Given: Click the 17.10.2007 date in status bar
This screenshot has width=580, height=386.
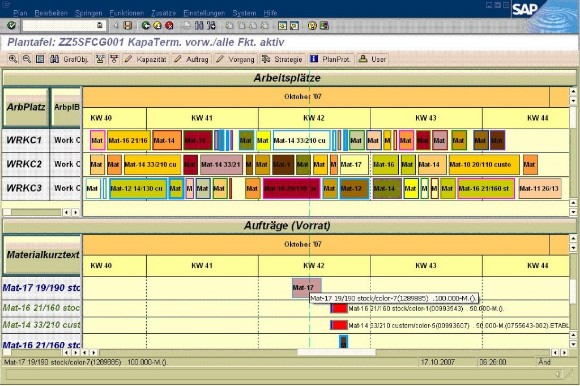Looking at the screenshot, I should (x=438, y=362).
